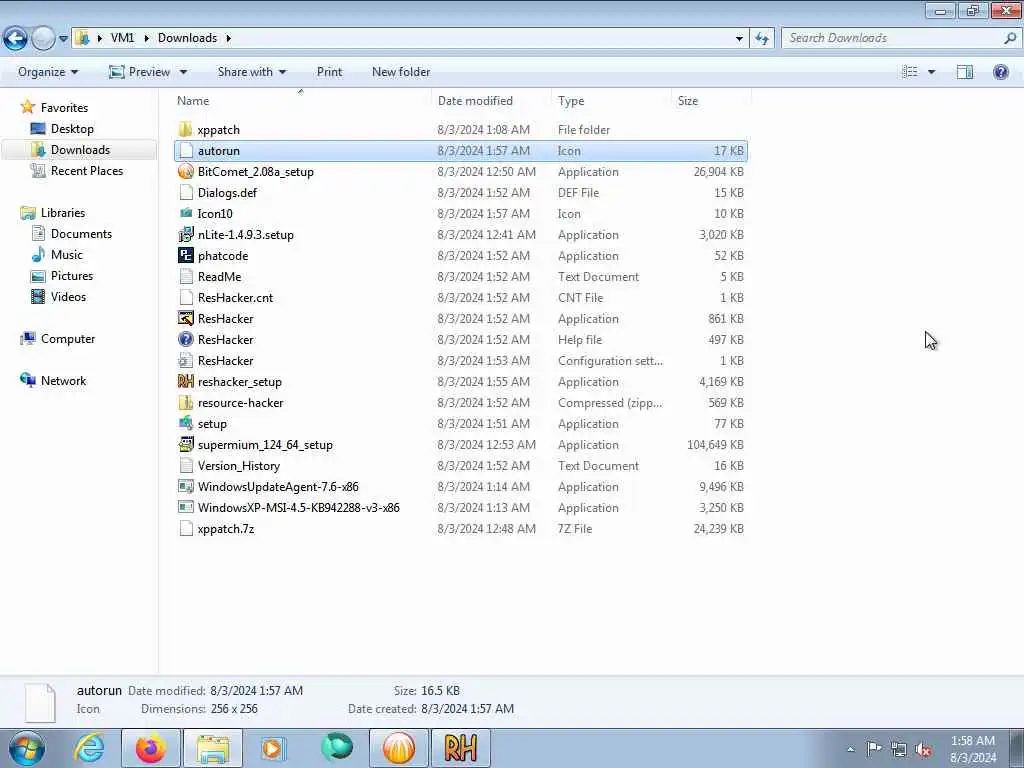The width and height of the screenshot is (1024, 768).
Task: Select the resource-hacker zipped folder icon
Action: pyautogui.click(x=185, y=403)
